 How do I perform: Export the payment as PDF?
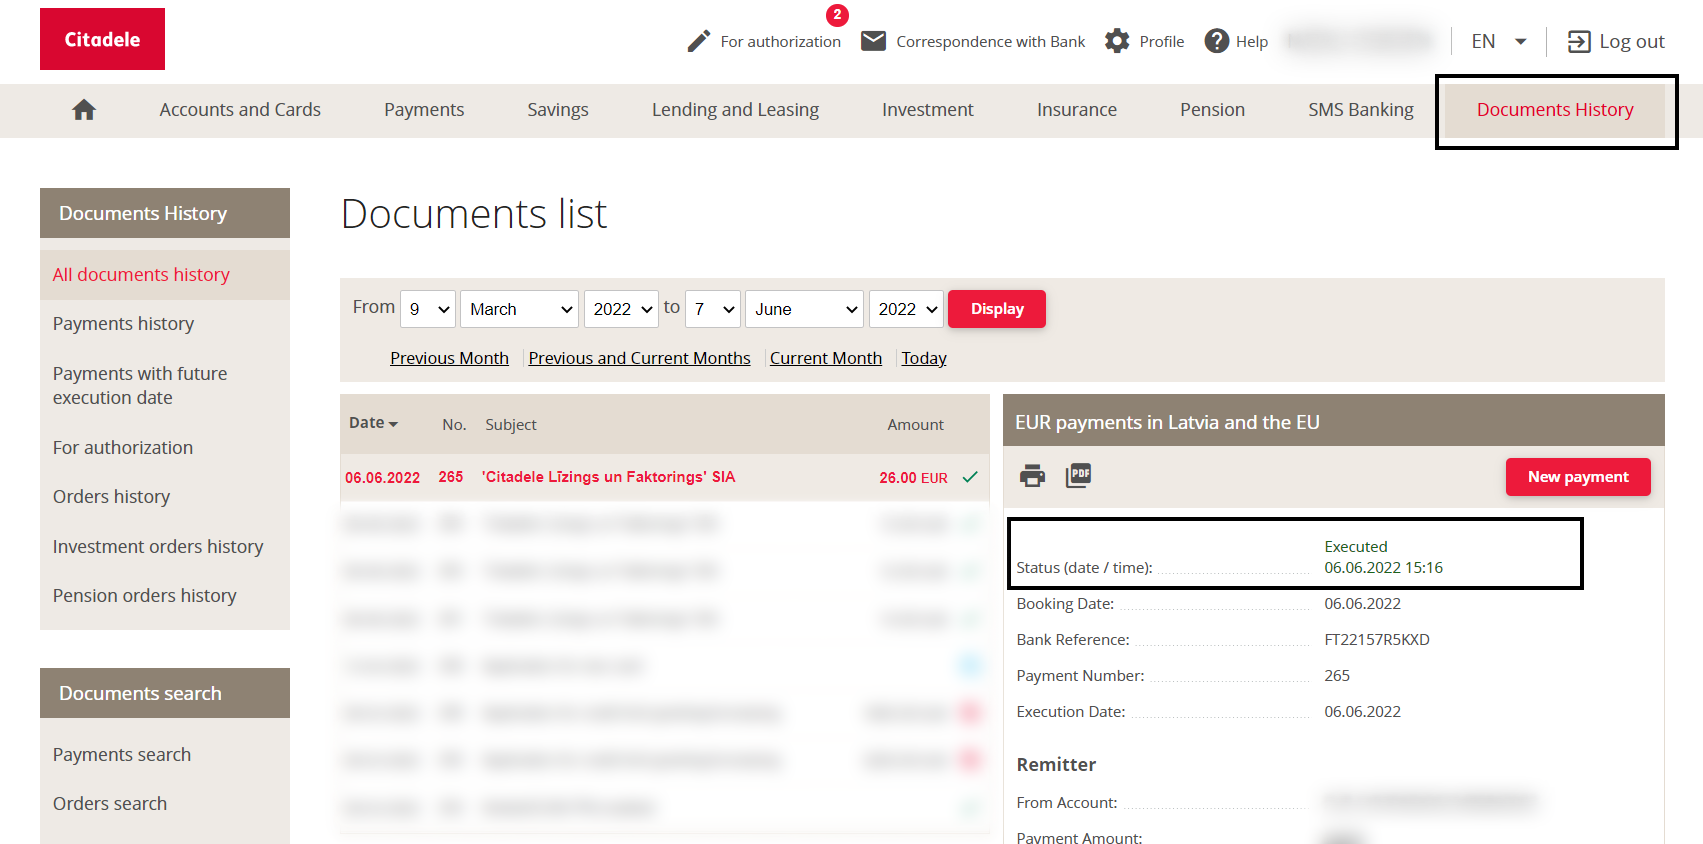click(1079, 475)
